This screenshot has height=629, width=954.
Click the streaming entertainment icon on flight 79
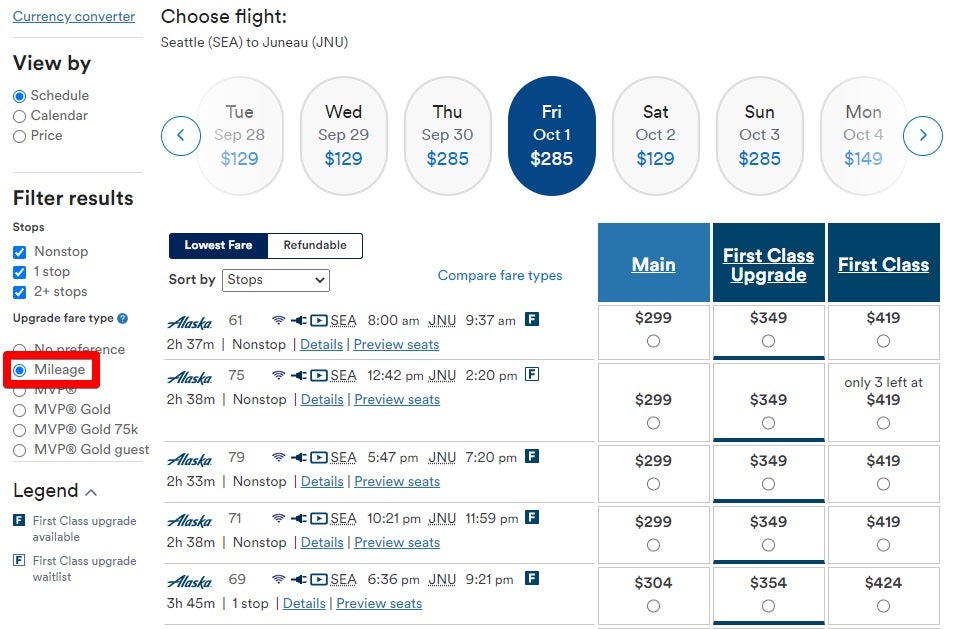tap(321, 459)
